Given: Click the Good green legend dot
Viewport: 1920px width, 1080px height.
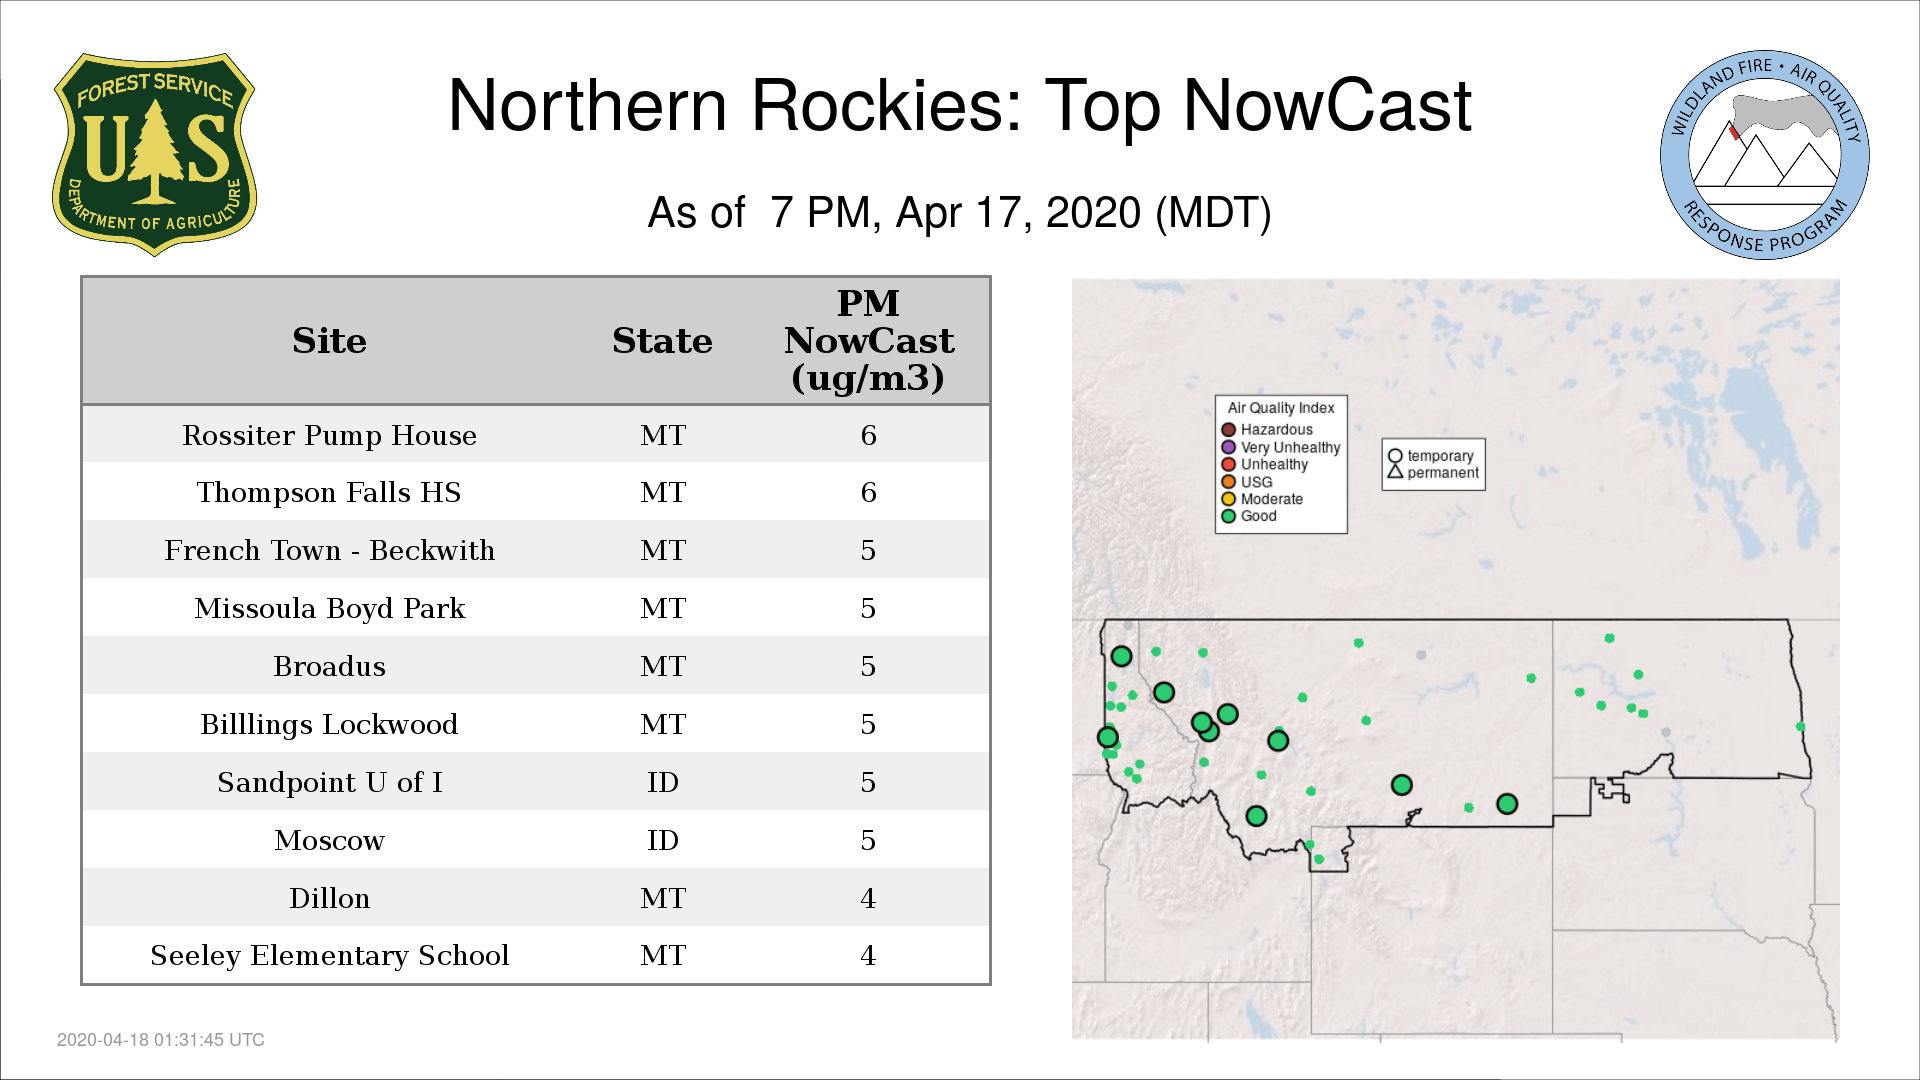Looking at the screenshot, I should coord(1228,516).
